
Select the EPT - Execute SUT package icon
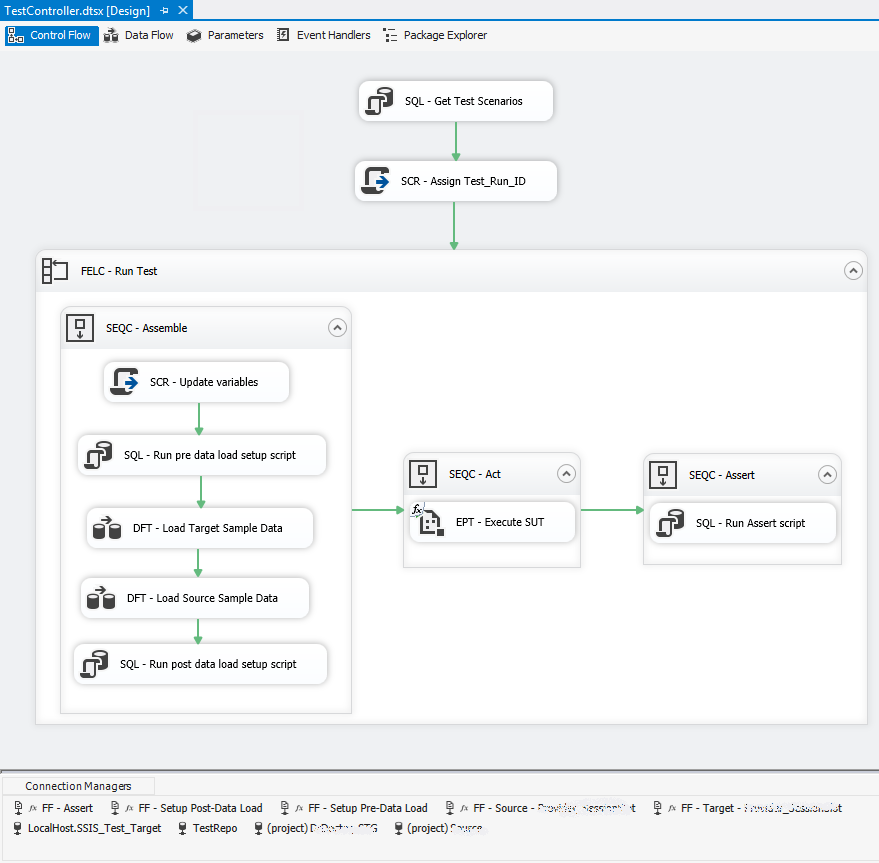tap(431, 522)
